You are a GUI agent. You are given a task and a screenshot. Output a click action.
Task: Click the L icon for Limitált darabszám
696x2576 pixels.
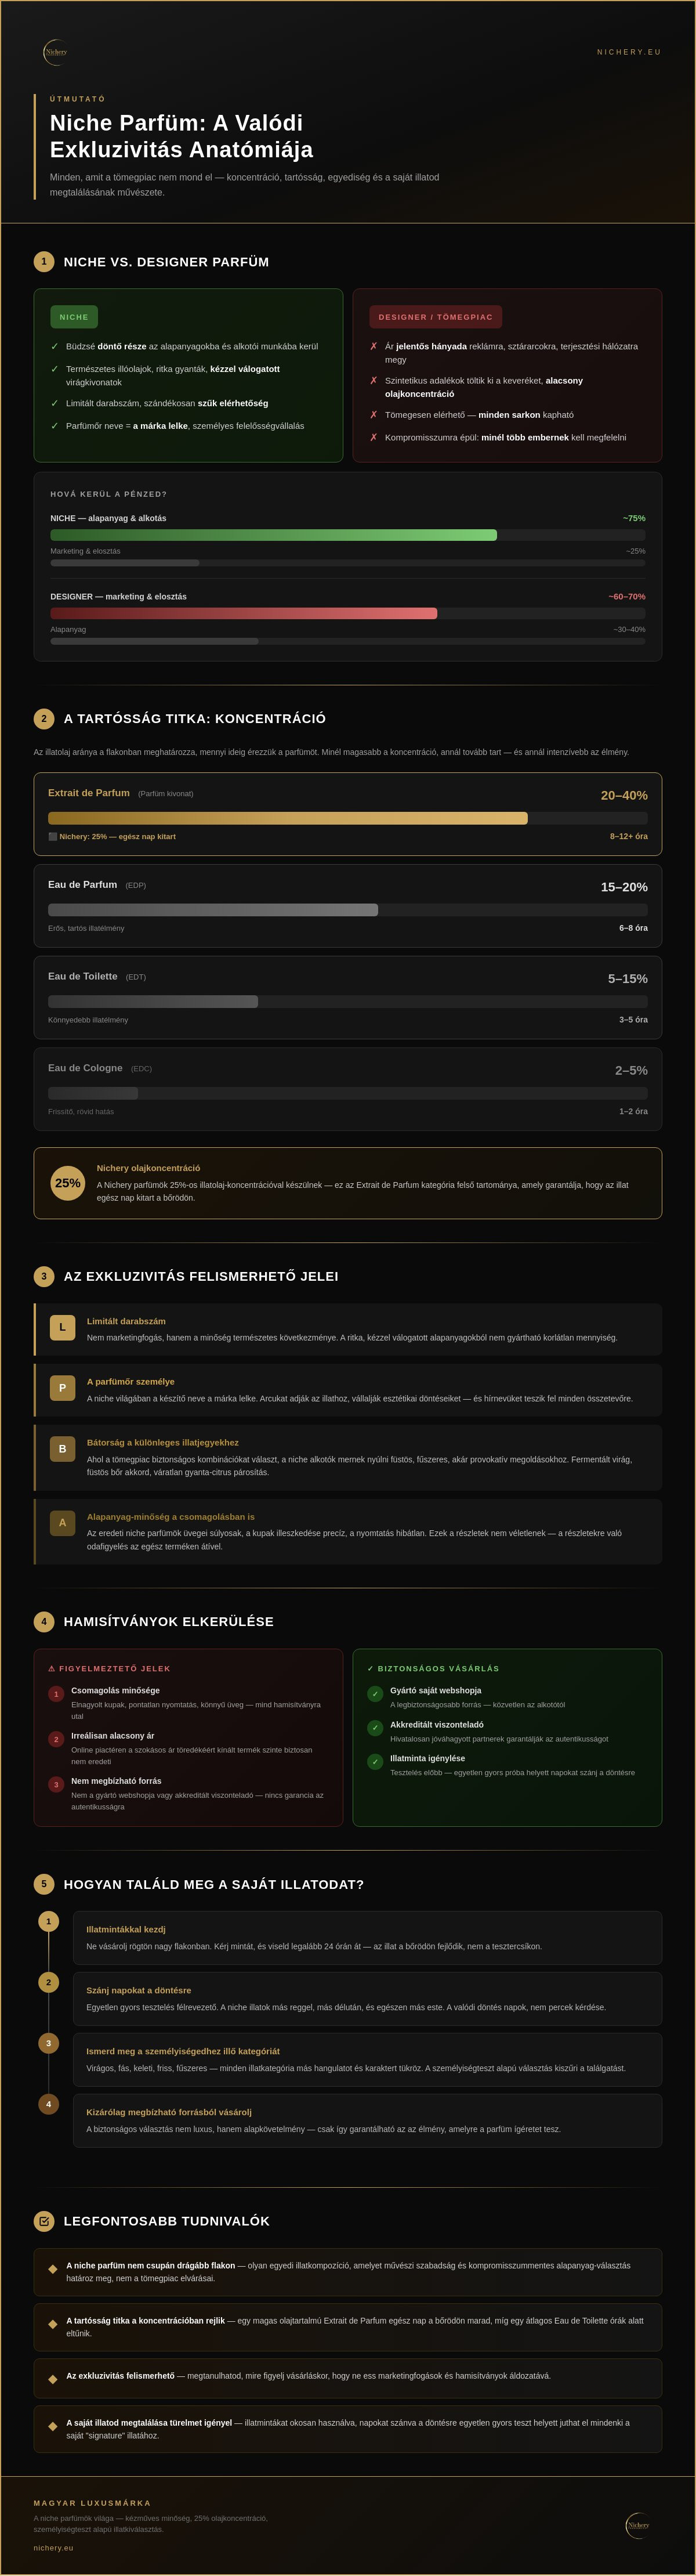[62, 1327]
